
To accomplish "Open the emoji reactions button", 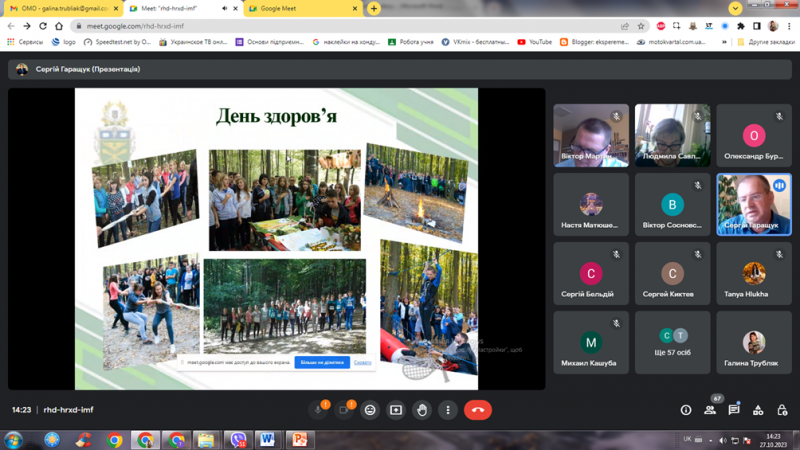I will point(370,410).
